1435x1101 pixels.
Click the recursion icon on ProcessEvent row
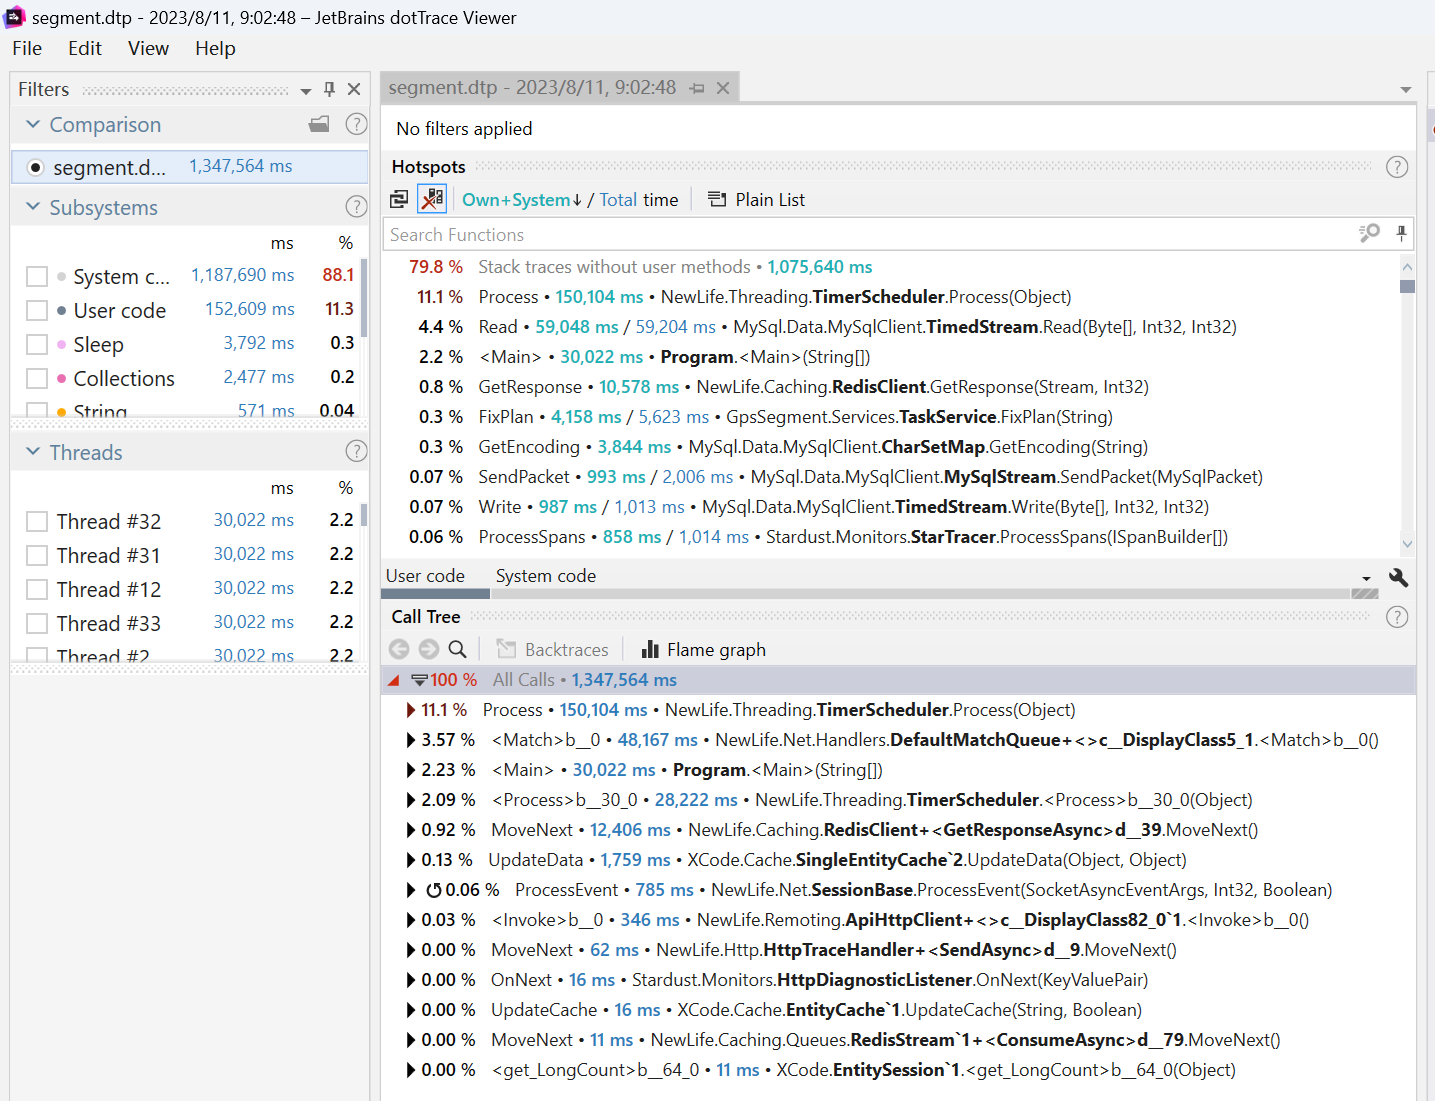(x=434, y=890)
